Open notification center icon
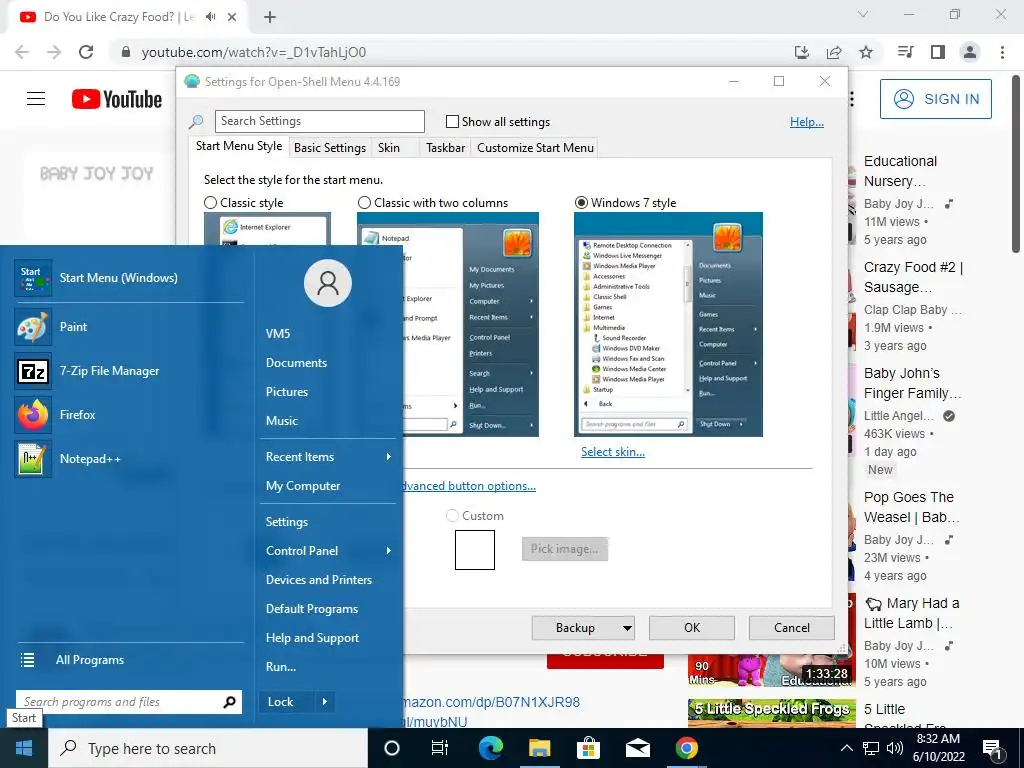This screenshot has height=768, width=1024. tap(992, 749)
